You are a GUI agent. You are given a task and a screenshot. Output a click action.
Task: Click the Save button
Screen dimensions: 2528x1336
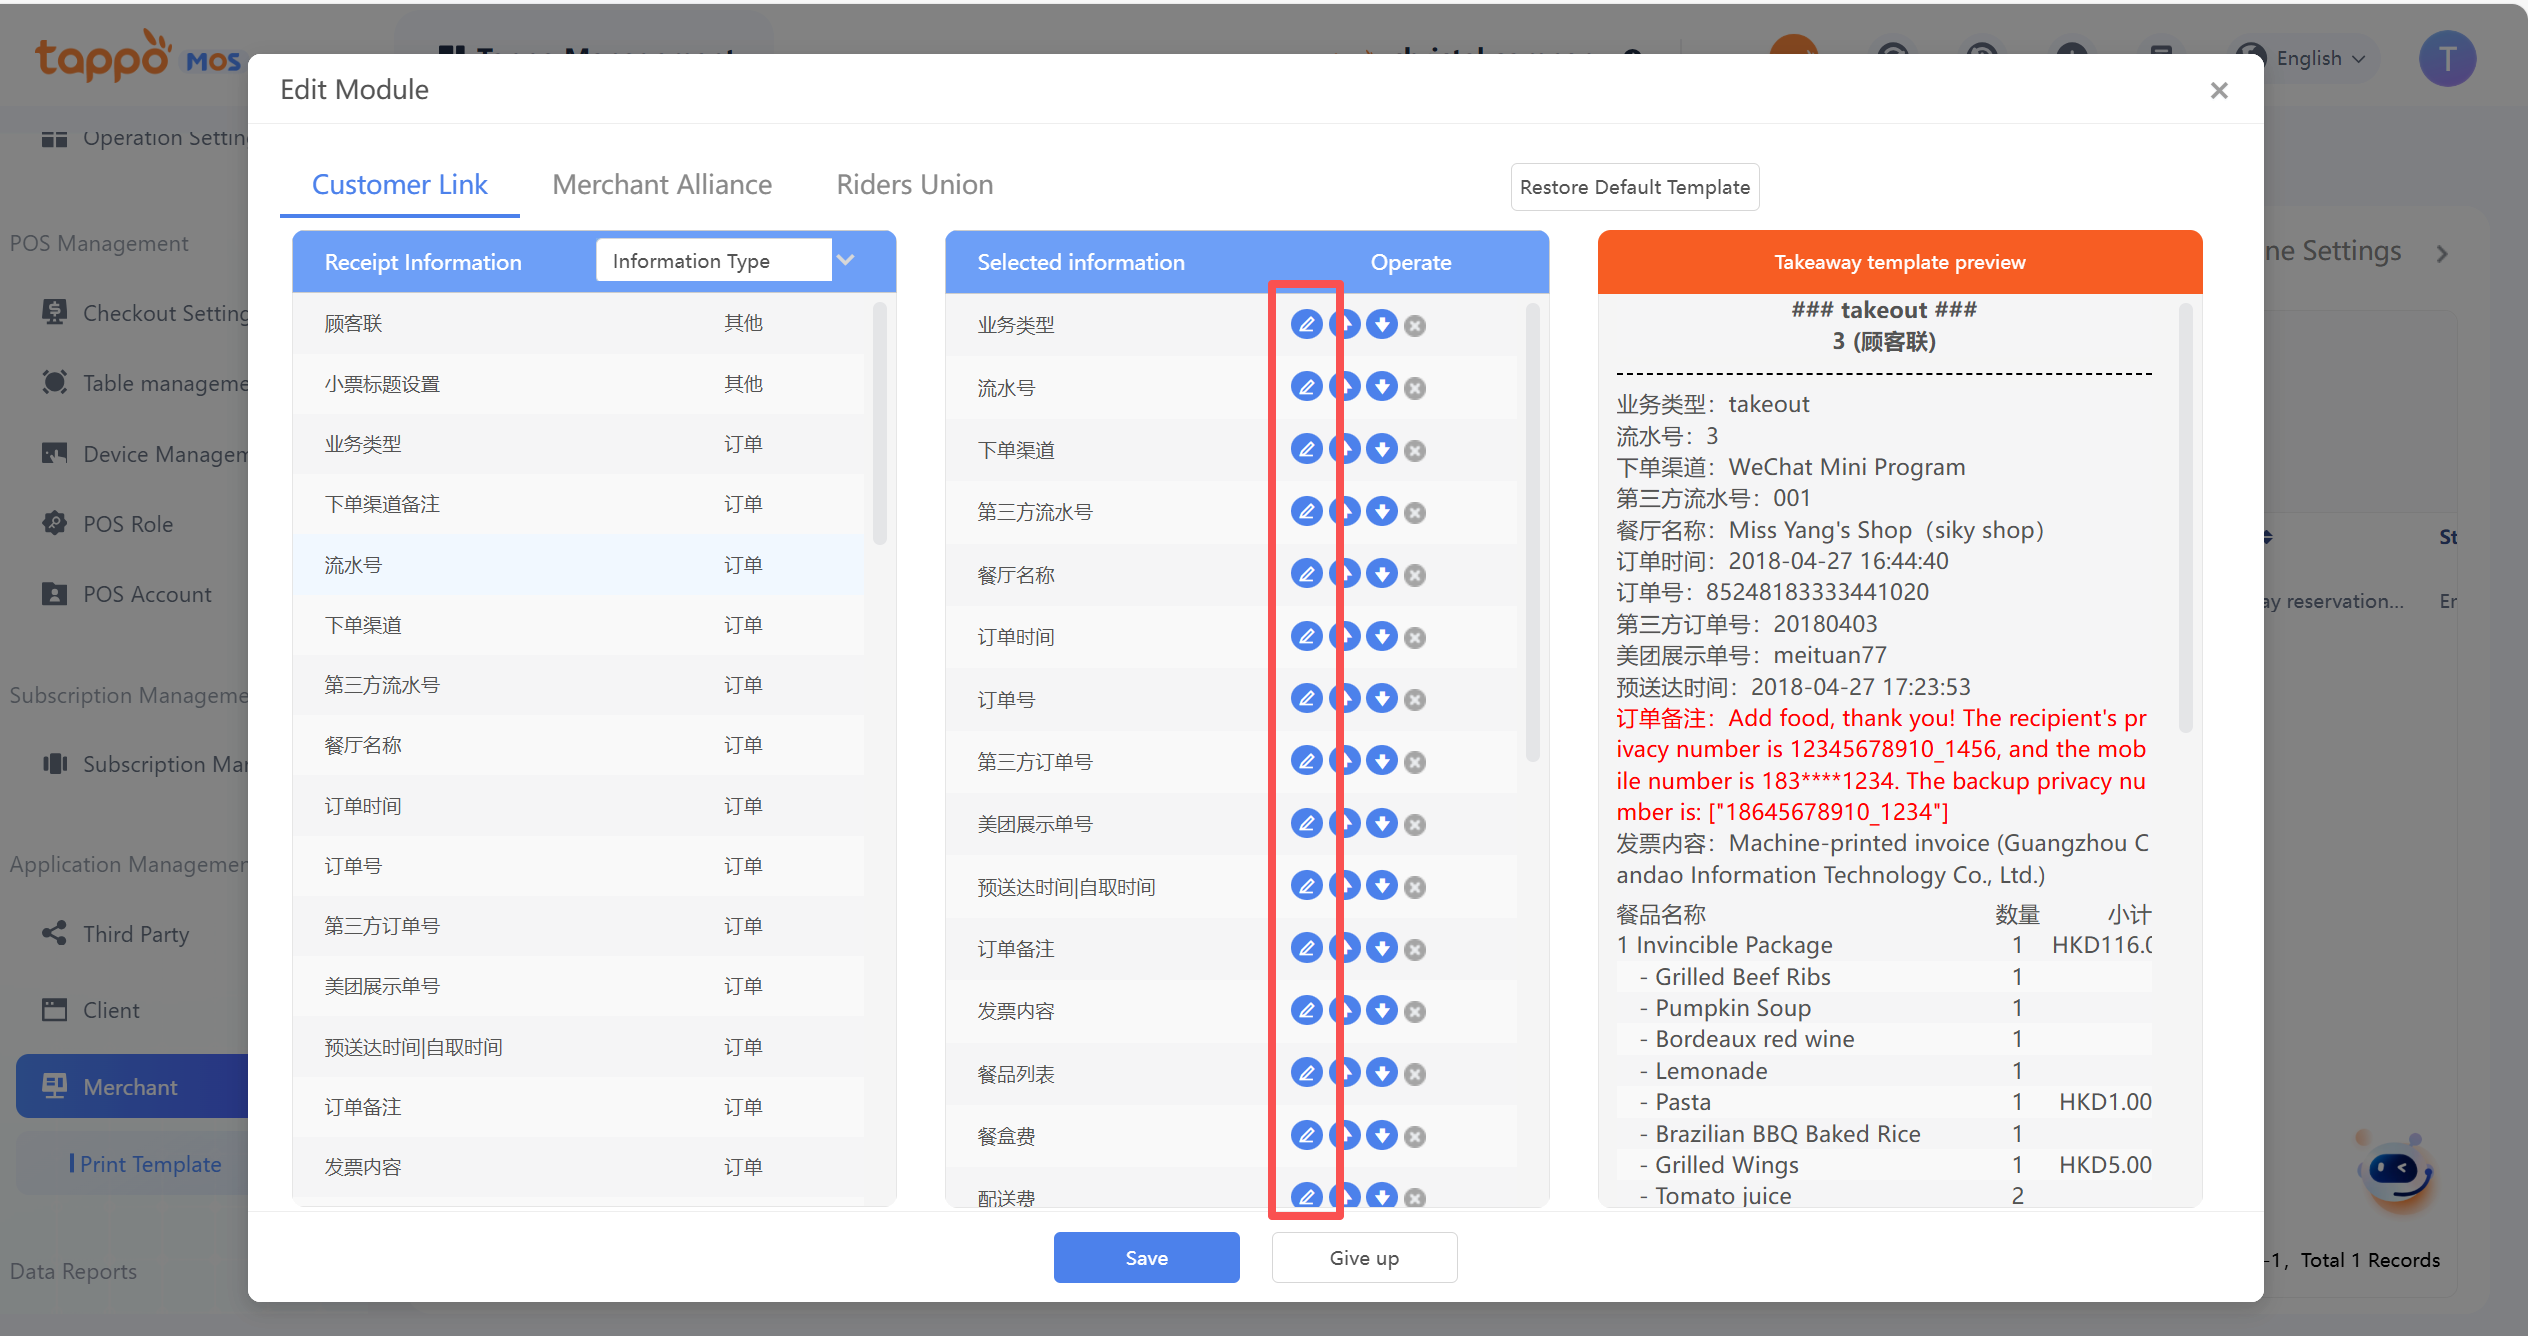coord(1146,1257)
